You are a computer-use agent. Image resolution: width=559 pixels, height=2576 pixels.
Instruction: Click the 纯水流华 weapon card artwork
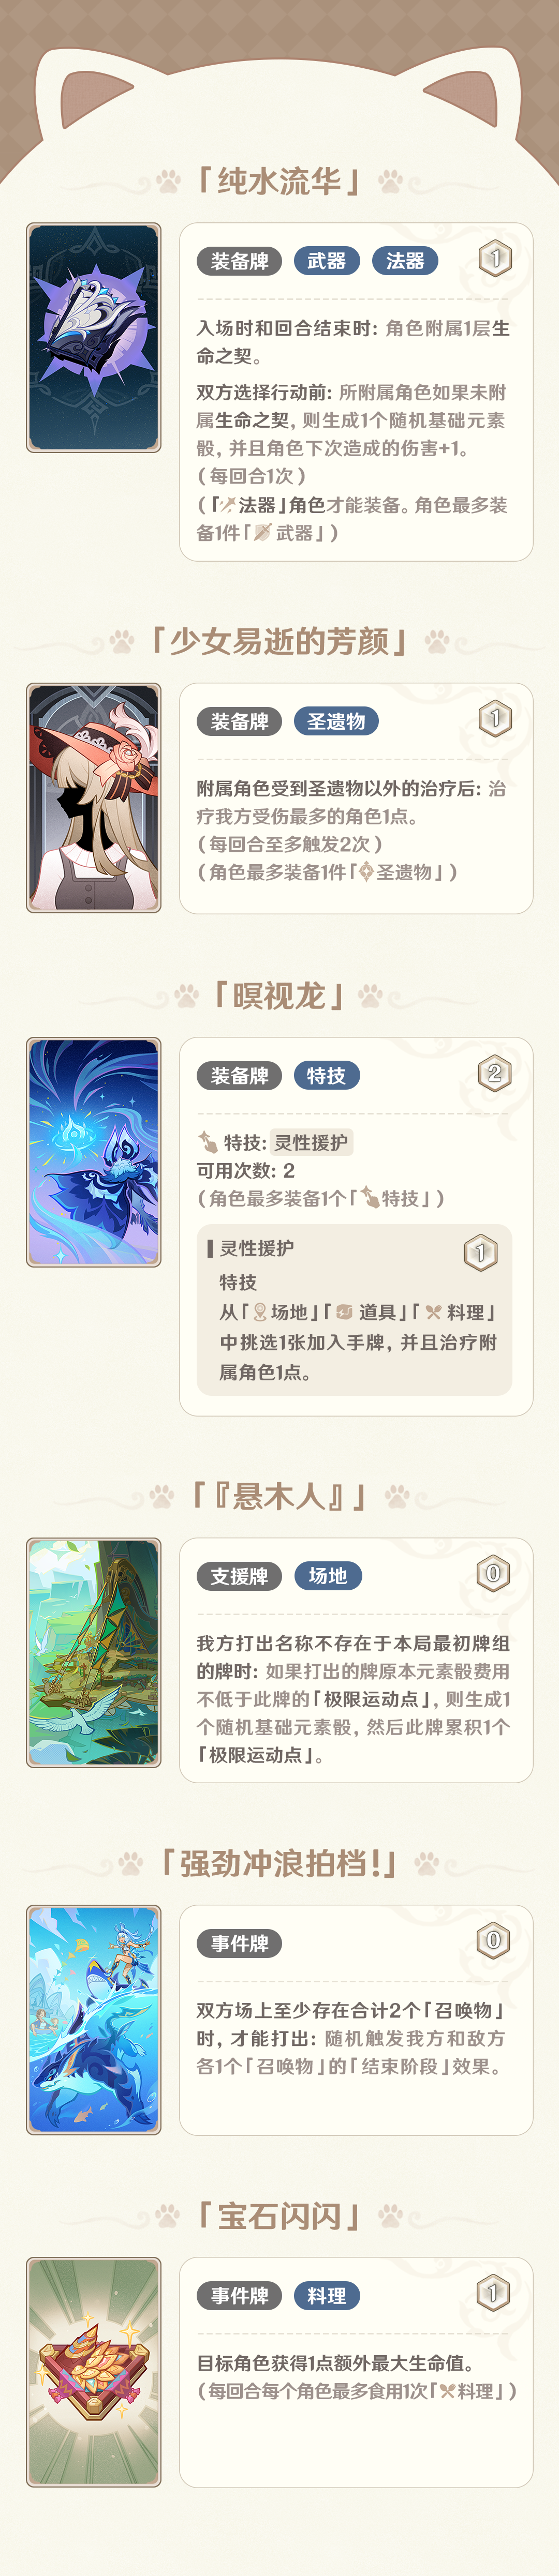point(93,338)
